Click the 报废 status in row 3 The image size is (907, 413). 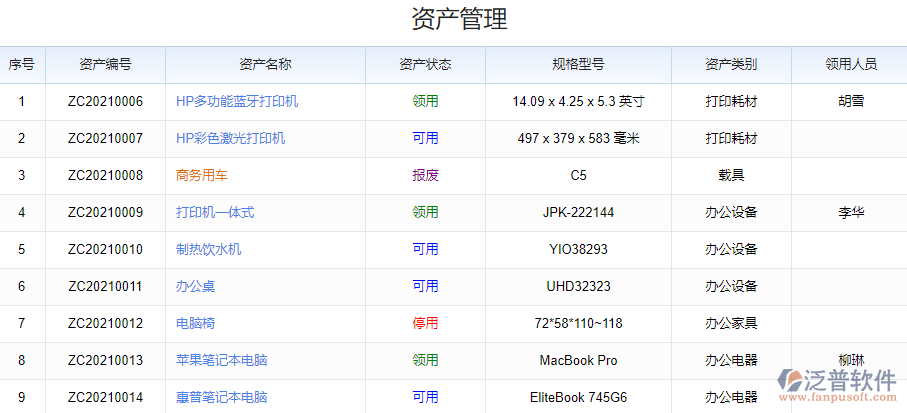[x=425, y=175]
